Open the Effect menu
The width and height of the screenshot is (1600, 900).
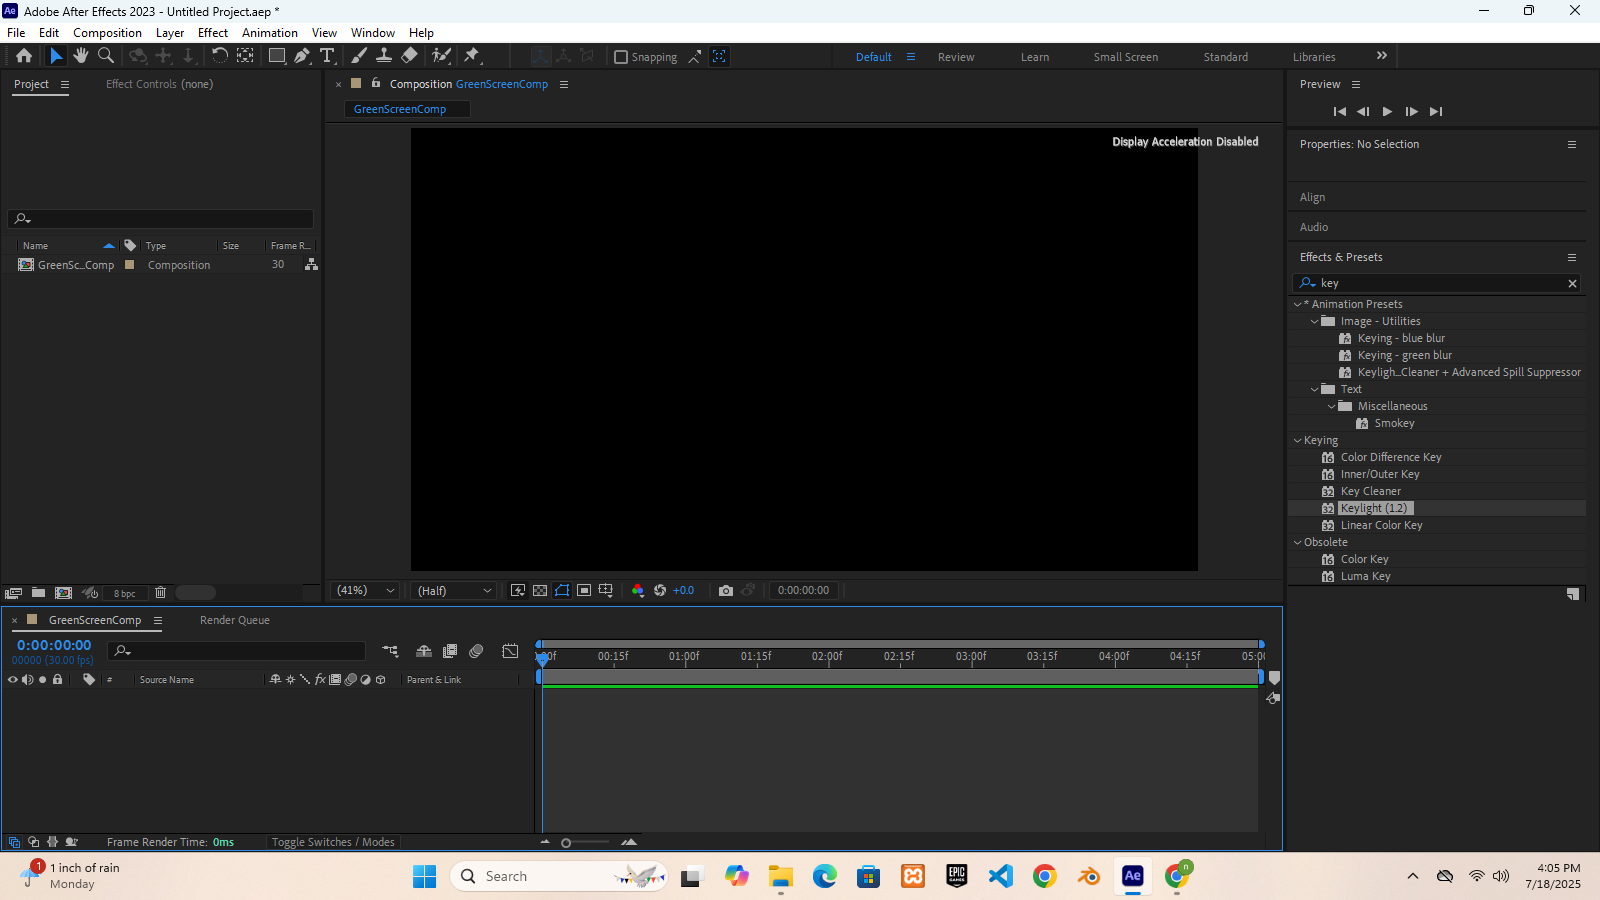point(213,33)
